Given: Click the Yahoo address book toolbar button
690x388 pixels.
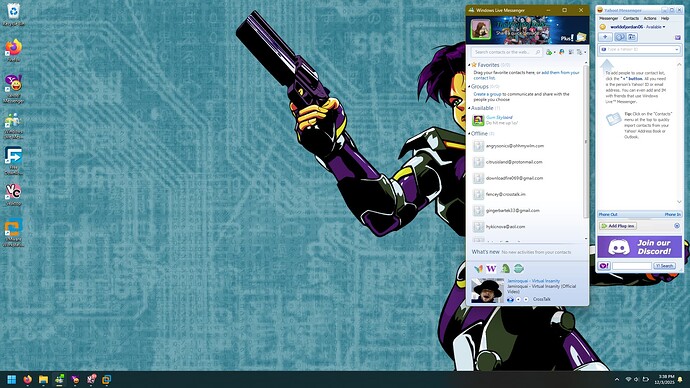Looking at the screenshot, I should tap(631, 37).
